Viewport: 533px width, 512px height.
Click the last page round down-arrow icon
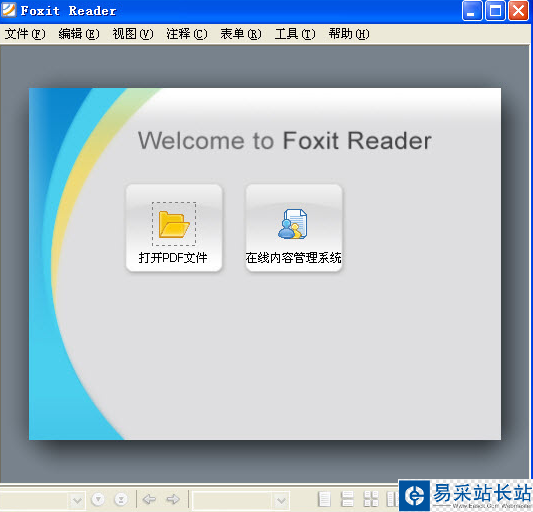[121, 499]
